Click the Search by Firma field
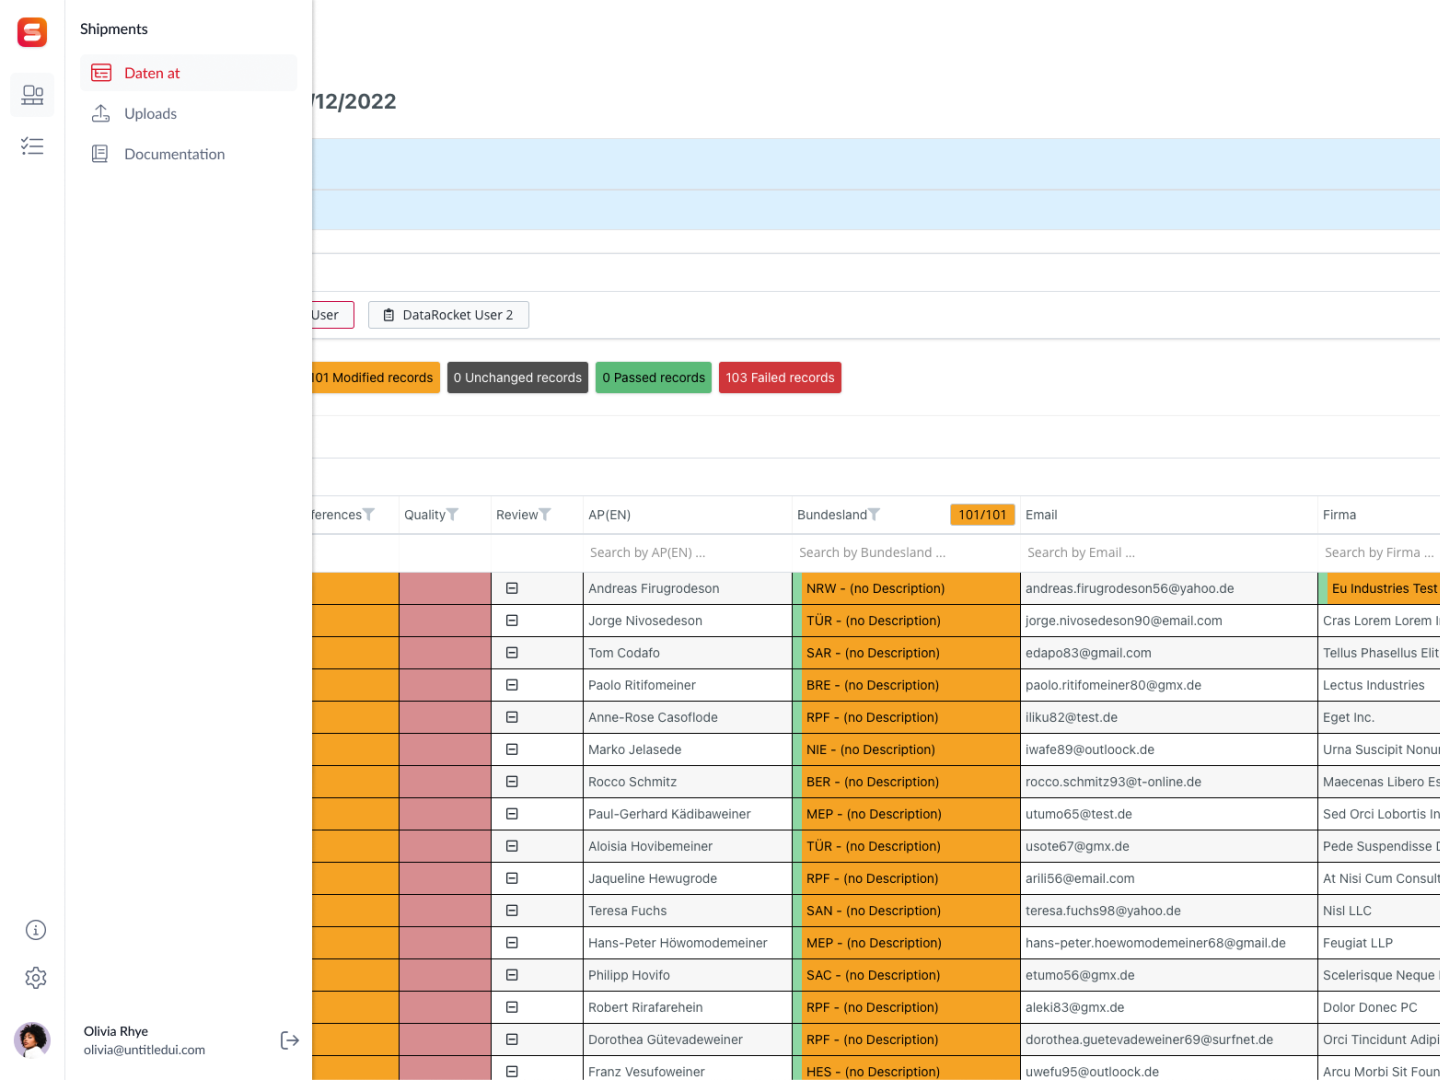Screen dimensions: 1440x1080 click(1379, 553)
